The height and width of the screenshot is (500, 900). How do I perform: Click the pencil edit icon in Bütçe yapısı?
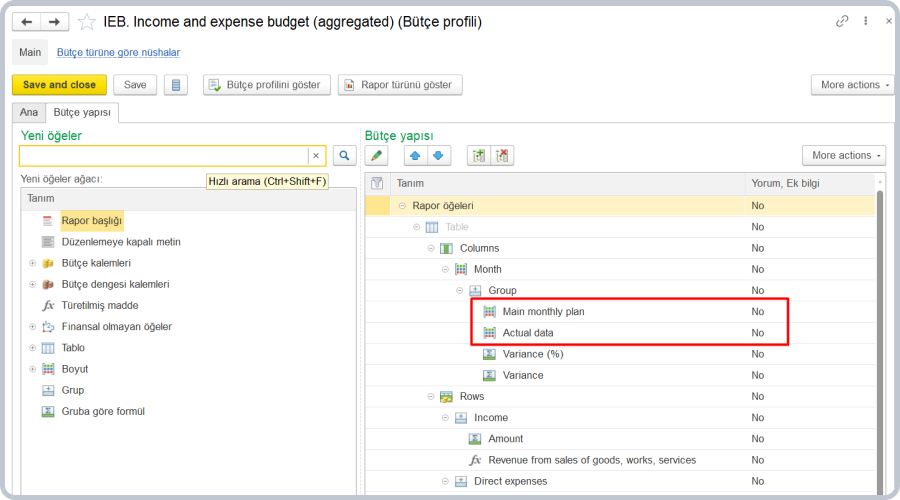[x=376, y=155]
